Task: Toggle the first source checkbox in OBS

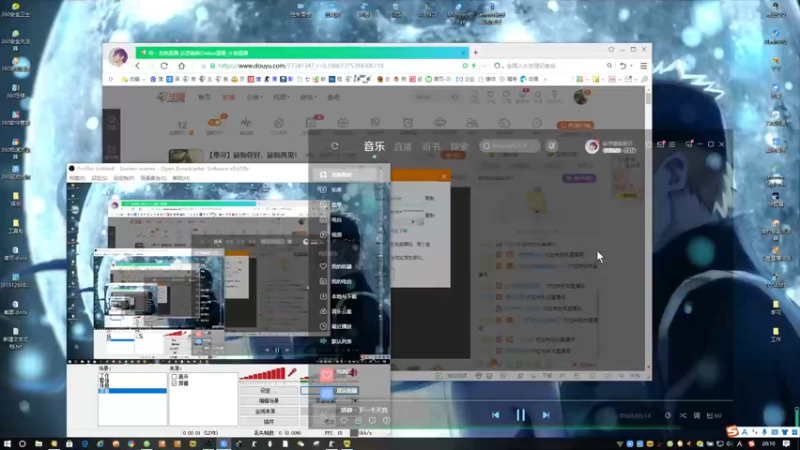Action: click(174, 377)
